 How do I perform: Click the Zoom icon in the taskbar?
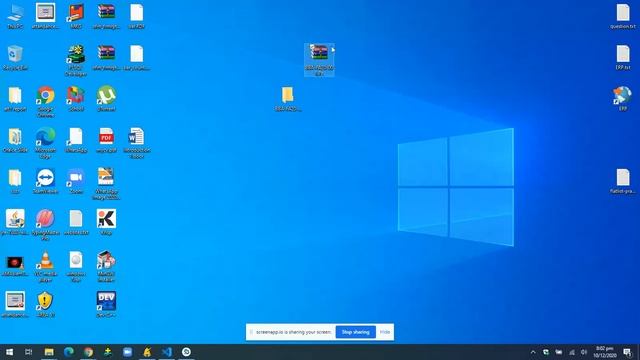(x=127, y=352)
